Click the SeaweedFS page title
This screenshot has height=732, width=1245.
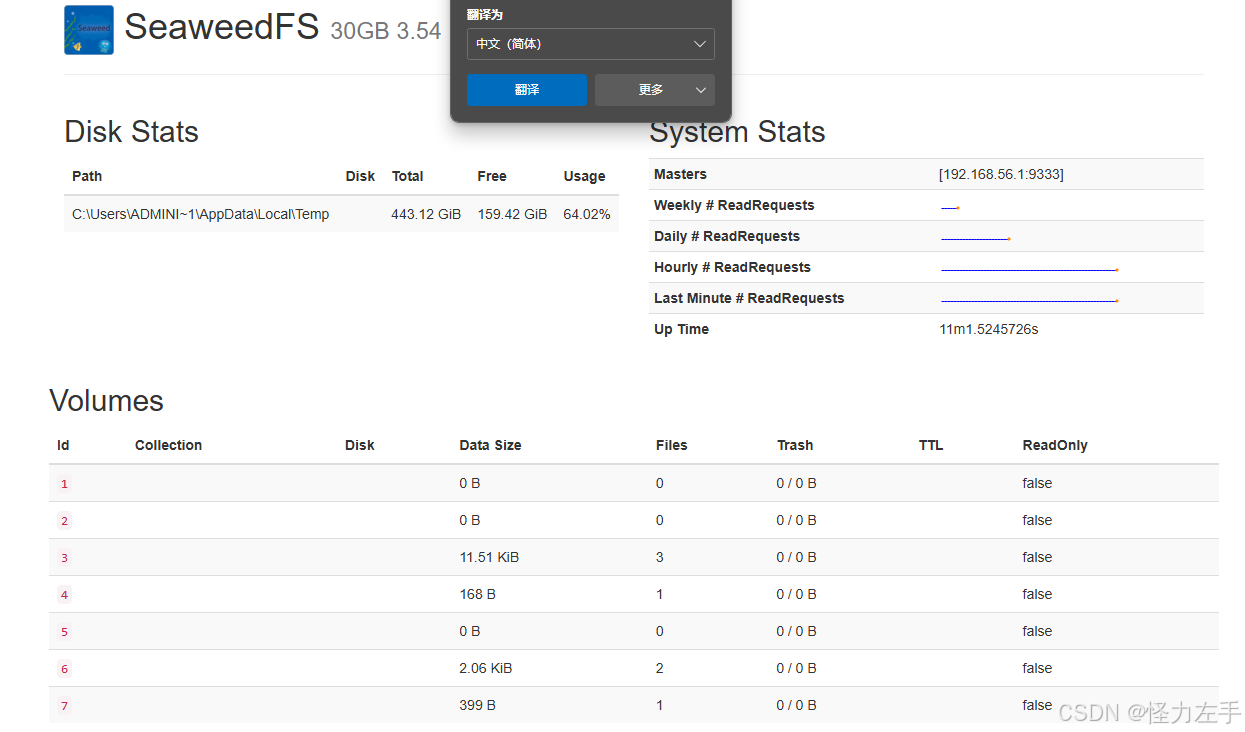(221, 27)
